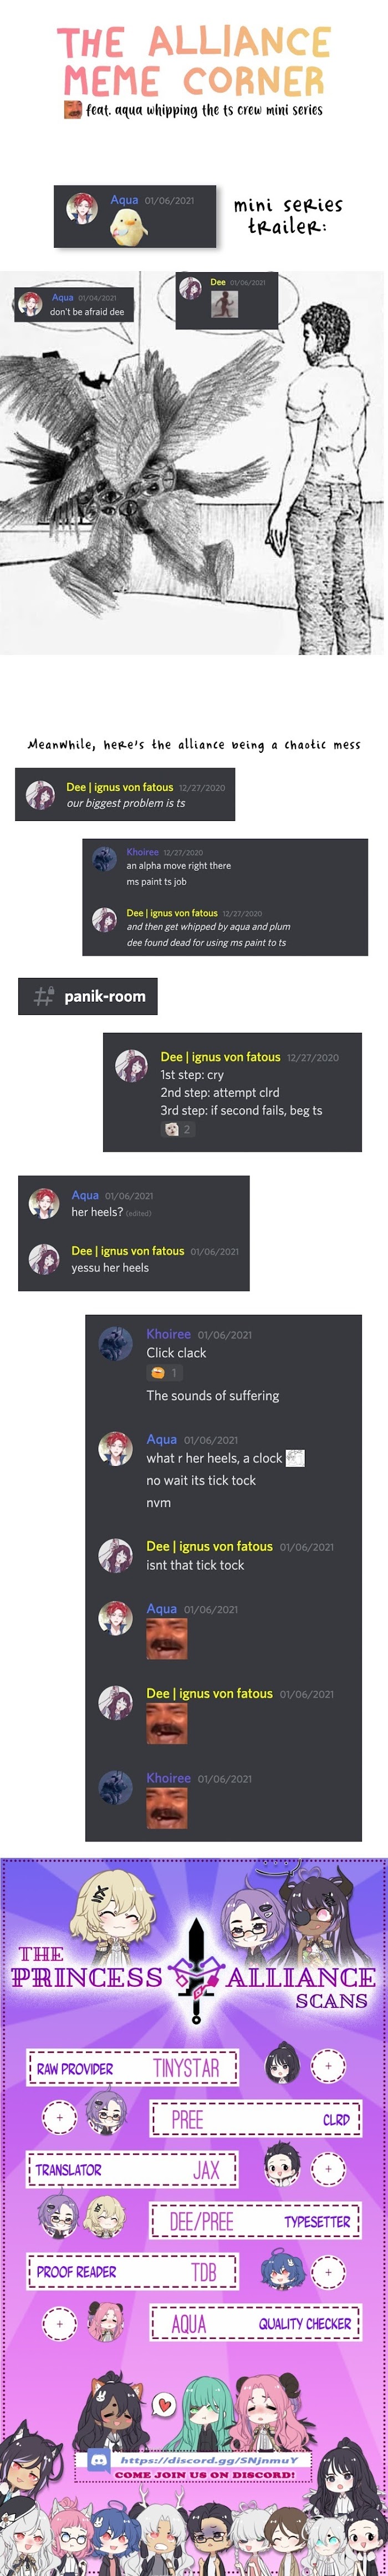
Task: Click the panik-room channel hash icon
Action: (x=44, y=996)
